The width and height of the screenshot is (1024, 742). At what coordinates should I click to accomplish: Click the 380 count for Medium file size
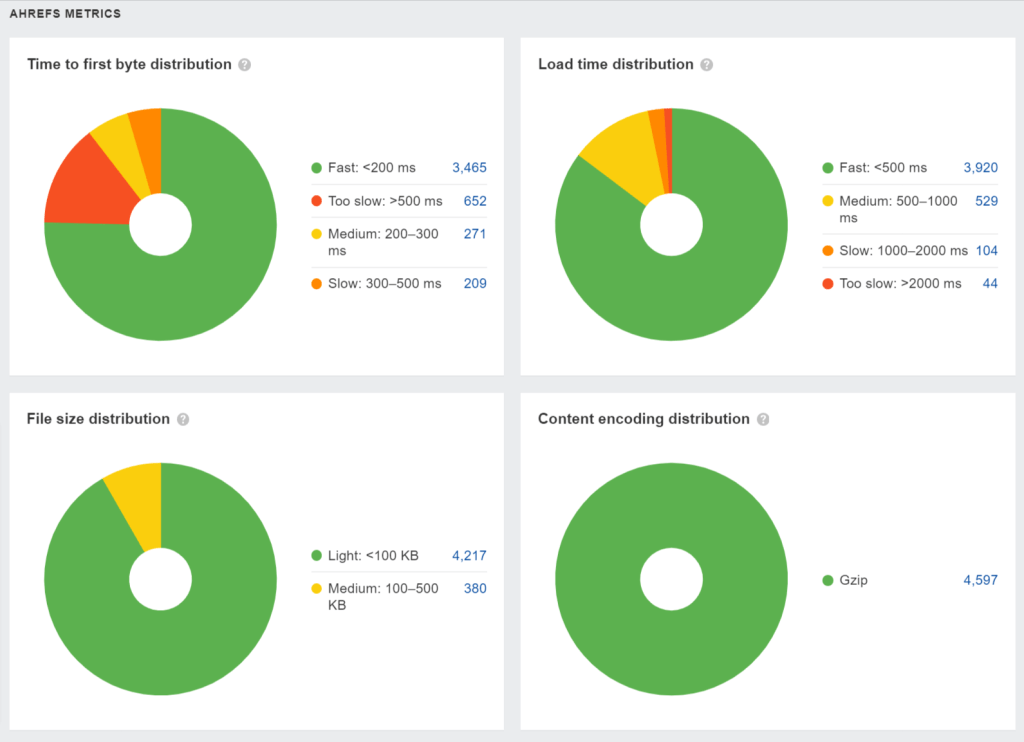point(474,588)
